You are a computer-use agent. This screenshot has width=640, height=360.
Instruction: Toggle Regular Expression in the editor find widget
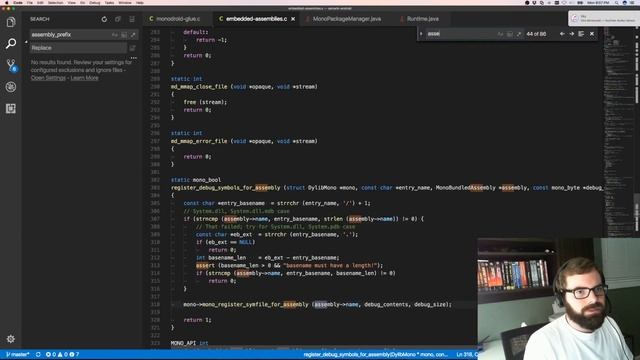pyautogui.click(x=519, y=34)
